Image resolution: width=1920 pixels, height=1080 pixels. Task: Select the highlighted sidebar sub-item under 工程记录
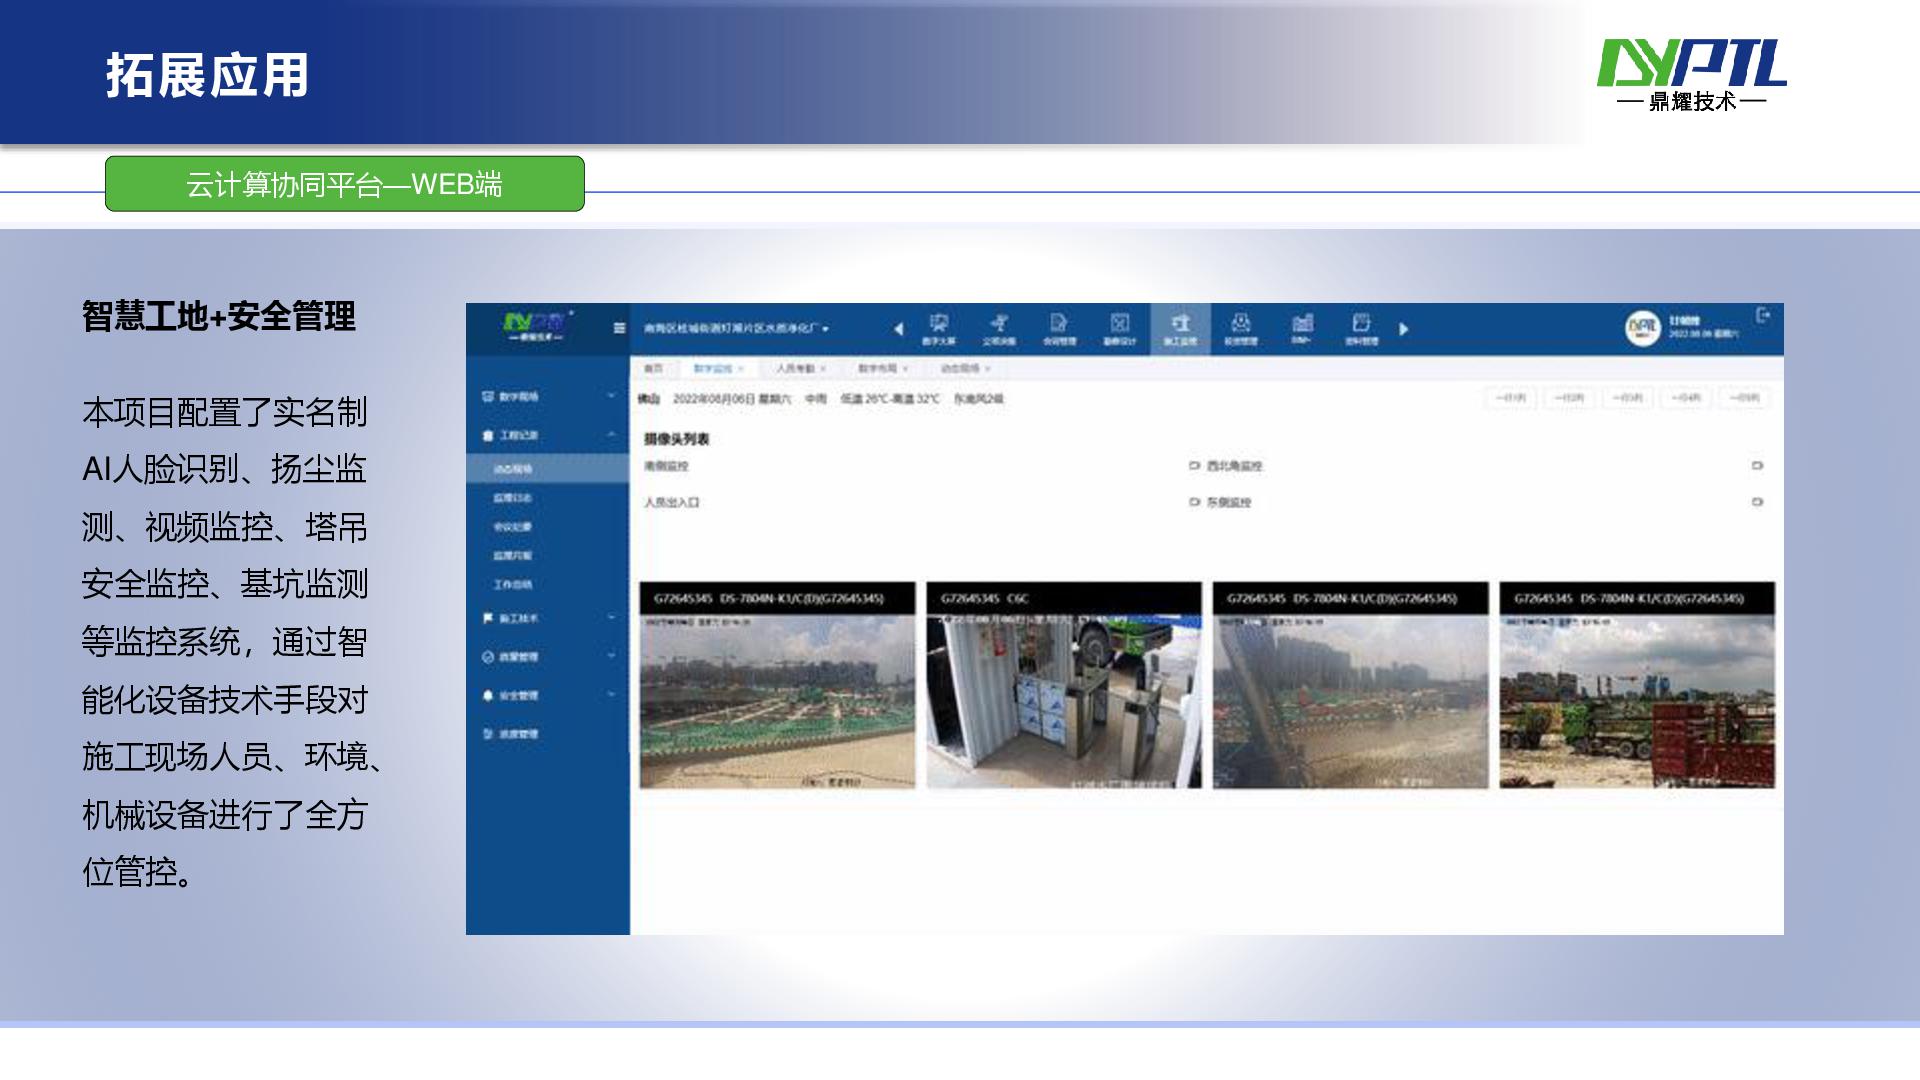point(513,469)
